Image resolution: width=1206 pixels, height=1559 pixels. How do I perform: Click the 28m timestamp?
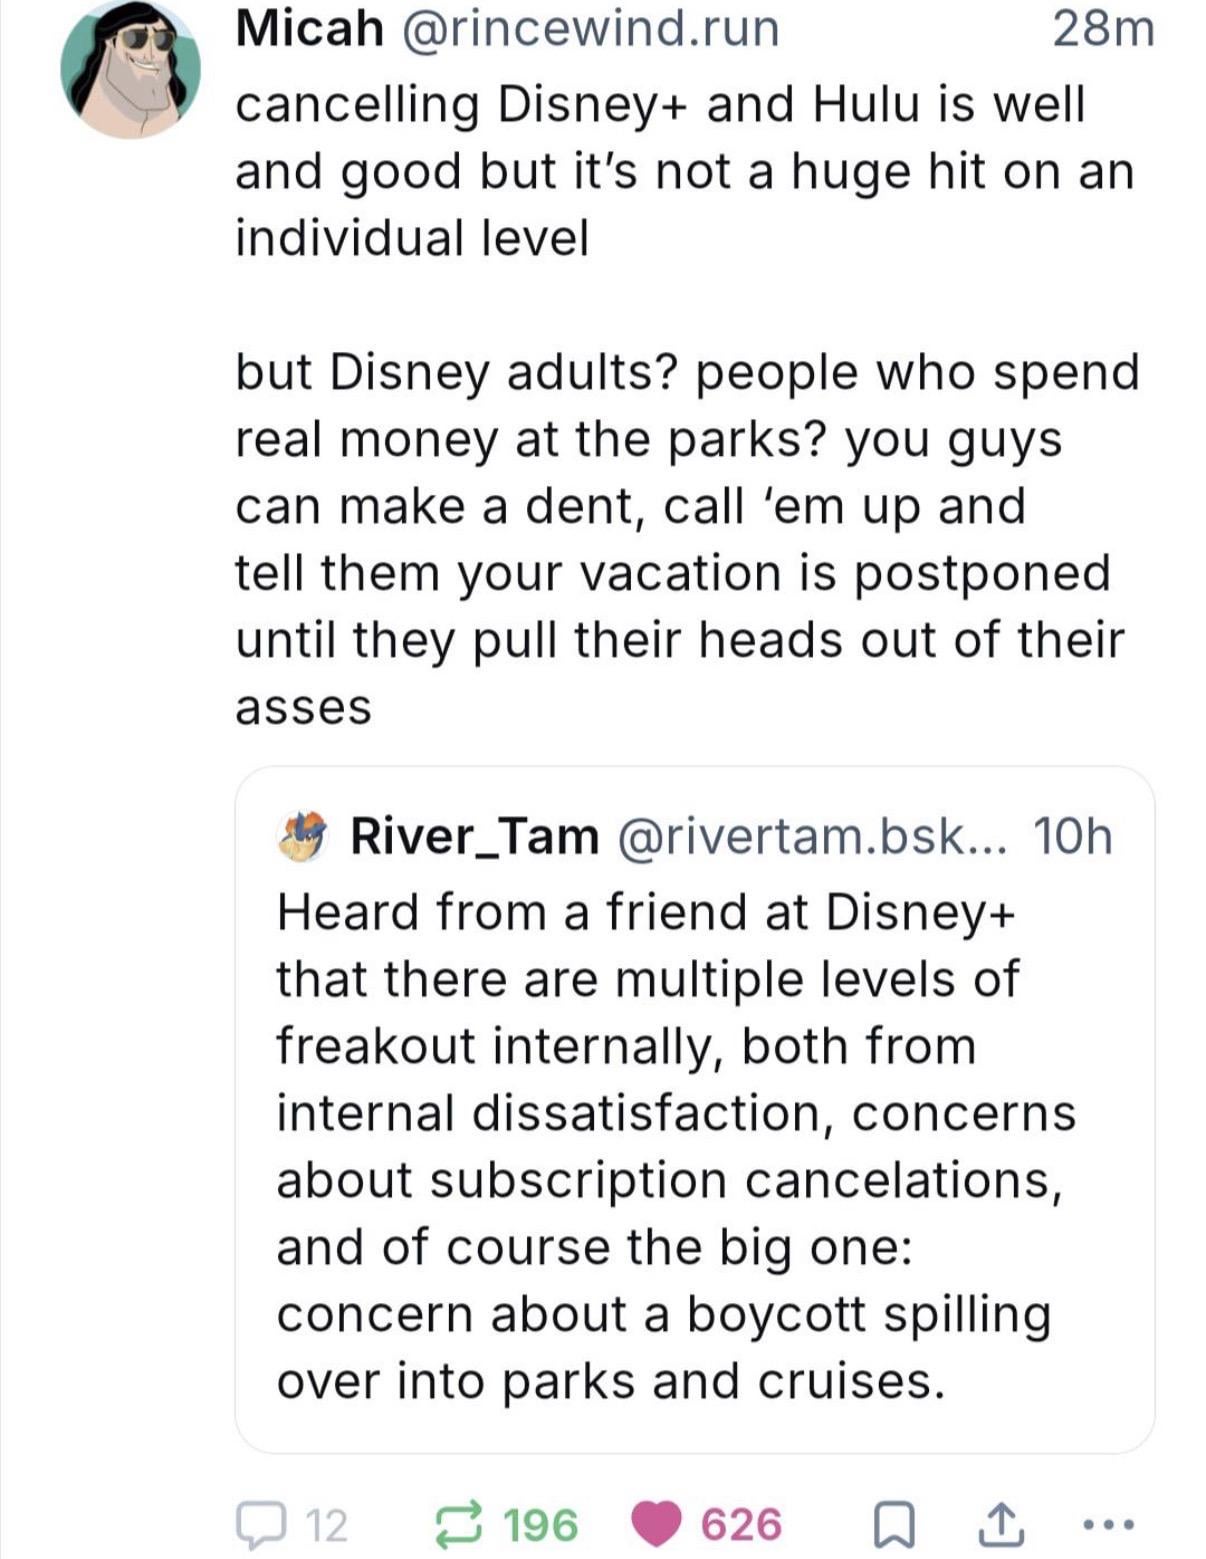point(1103,28)
